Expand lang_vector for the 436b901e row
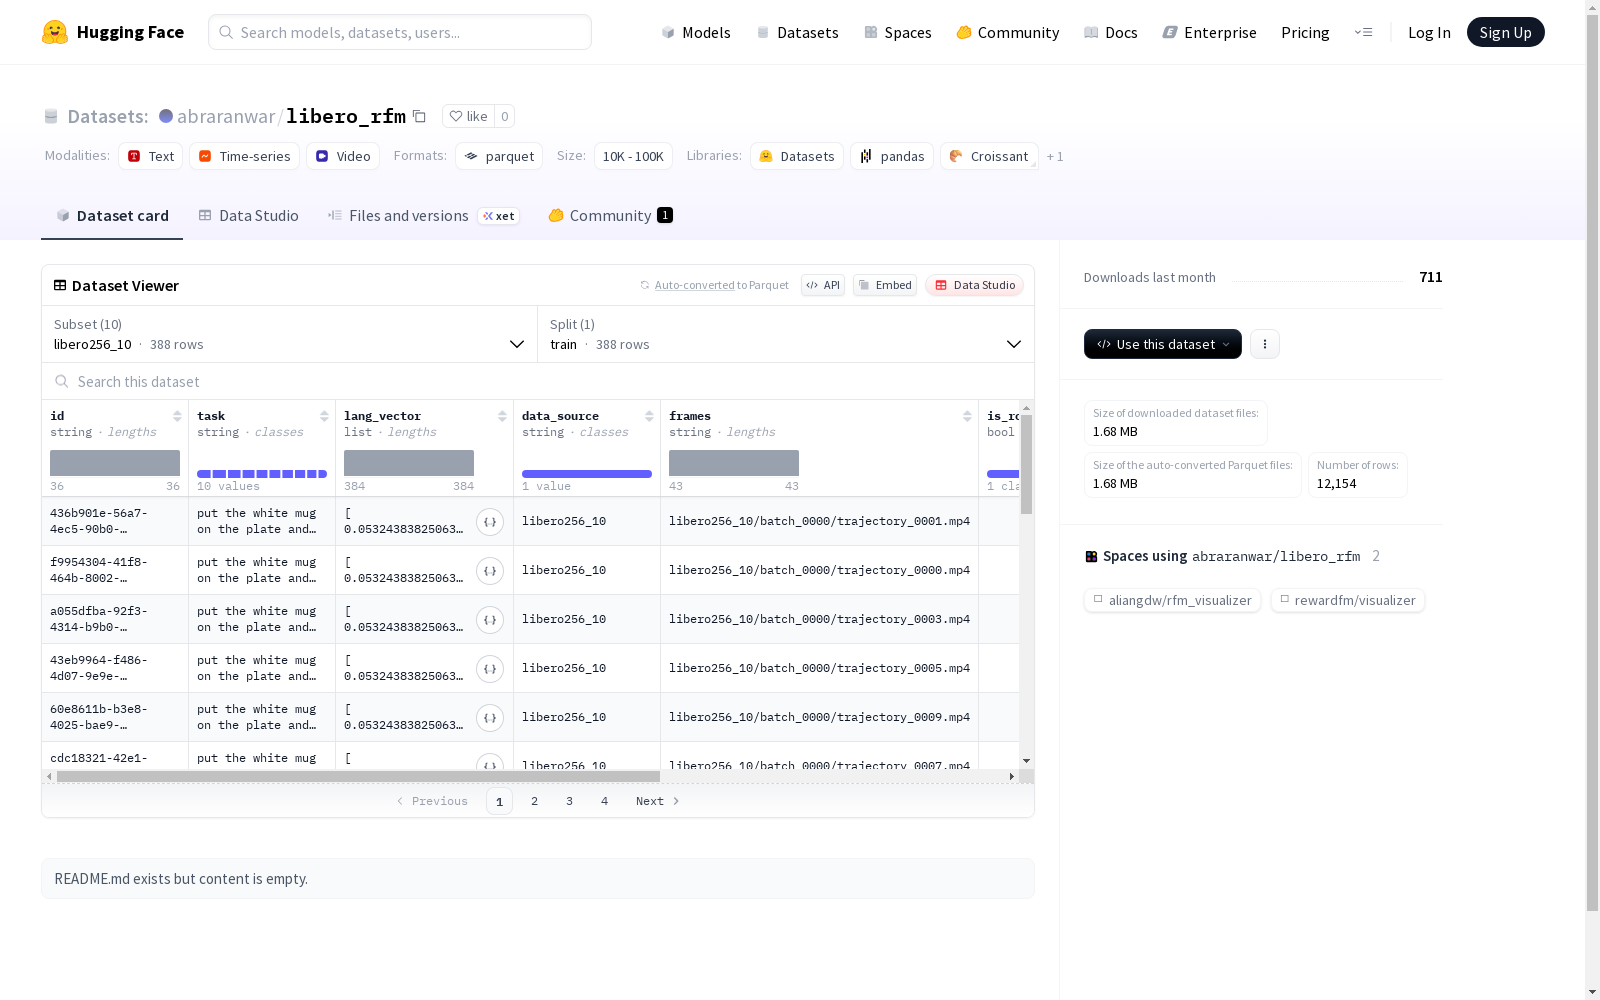This screenshot has height=1000, width=1600. click(x=490, y=522)
